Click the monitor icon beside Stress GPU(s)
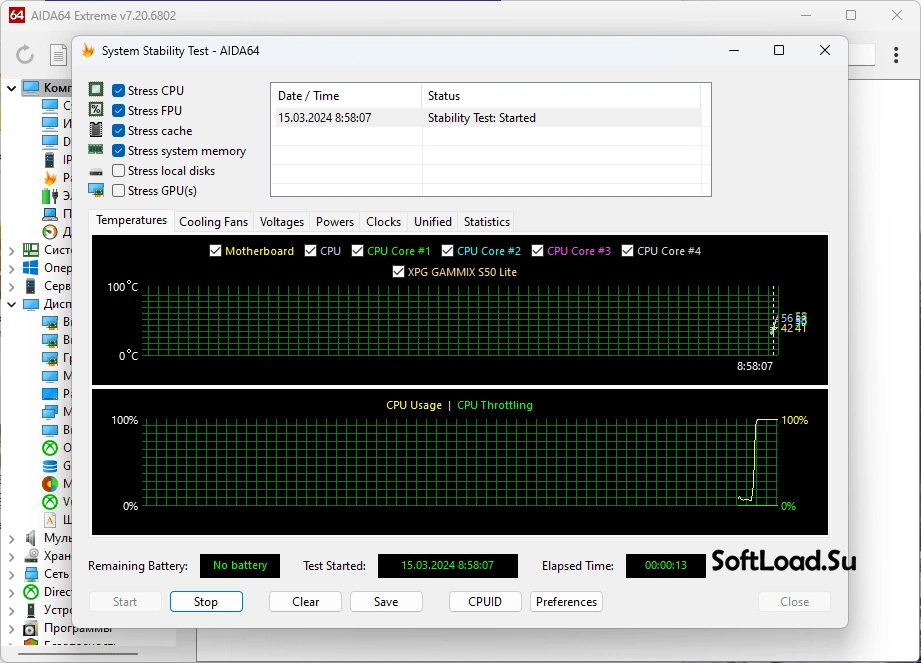Screen dimensions: 921x663 pyautogui.click(x=96, y=190)
